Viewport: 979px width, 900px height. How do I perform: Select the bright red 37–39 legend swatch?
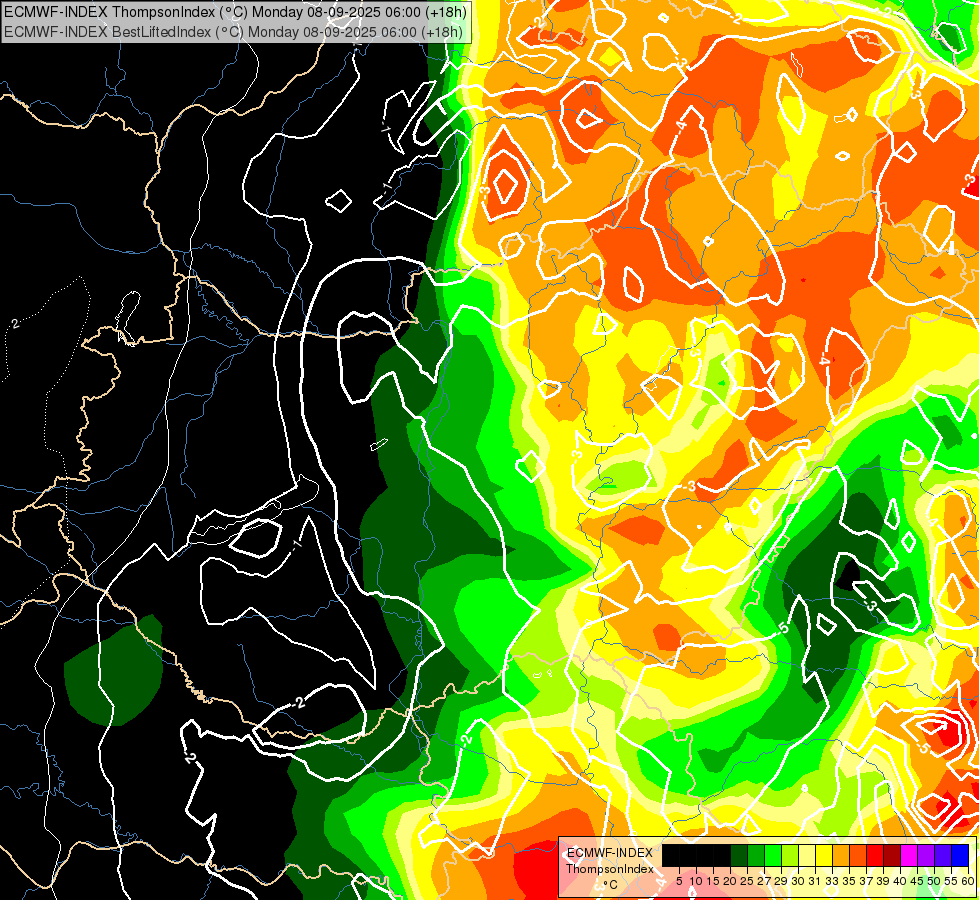coord(875,855)
